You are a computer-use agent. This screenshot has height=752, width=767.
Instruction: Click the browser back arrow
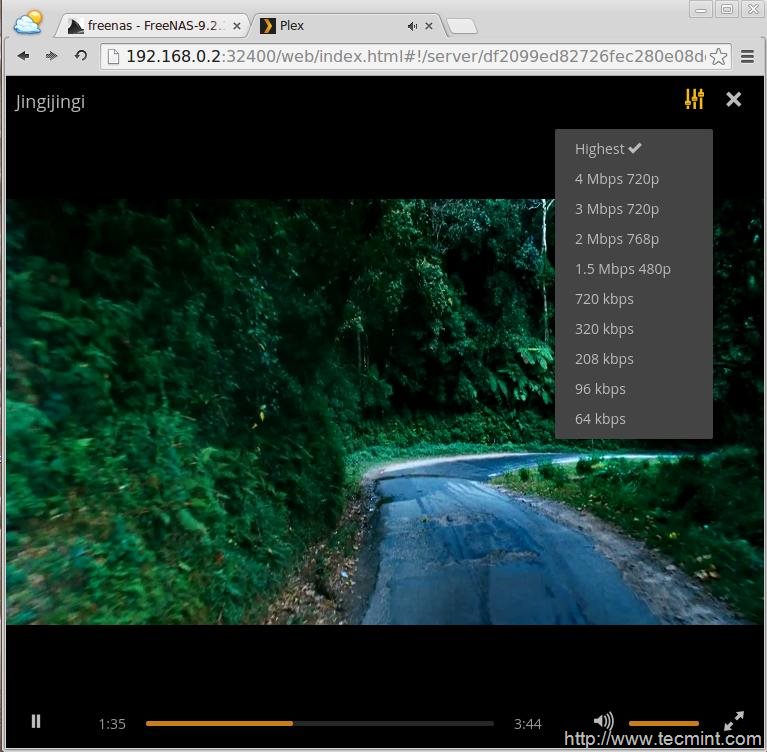click(x=23, y=57)
